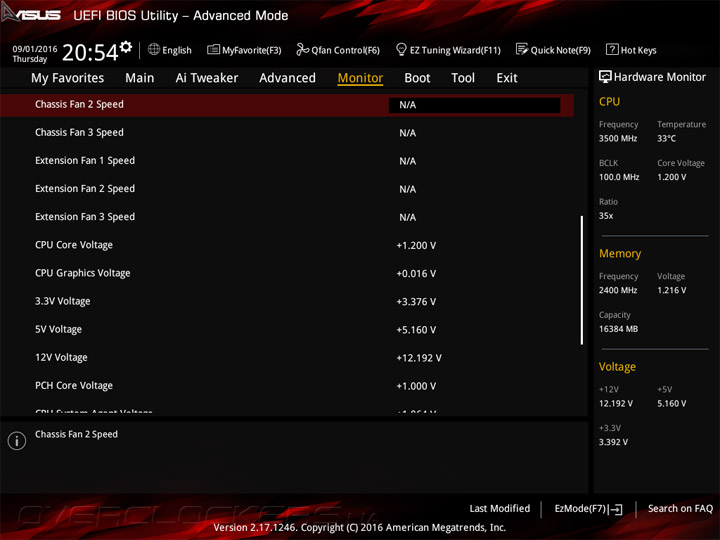Open MyFavorite(F3) from top toolbar

(244, 50)
